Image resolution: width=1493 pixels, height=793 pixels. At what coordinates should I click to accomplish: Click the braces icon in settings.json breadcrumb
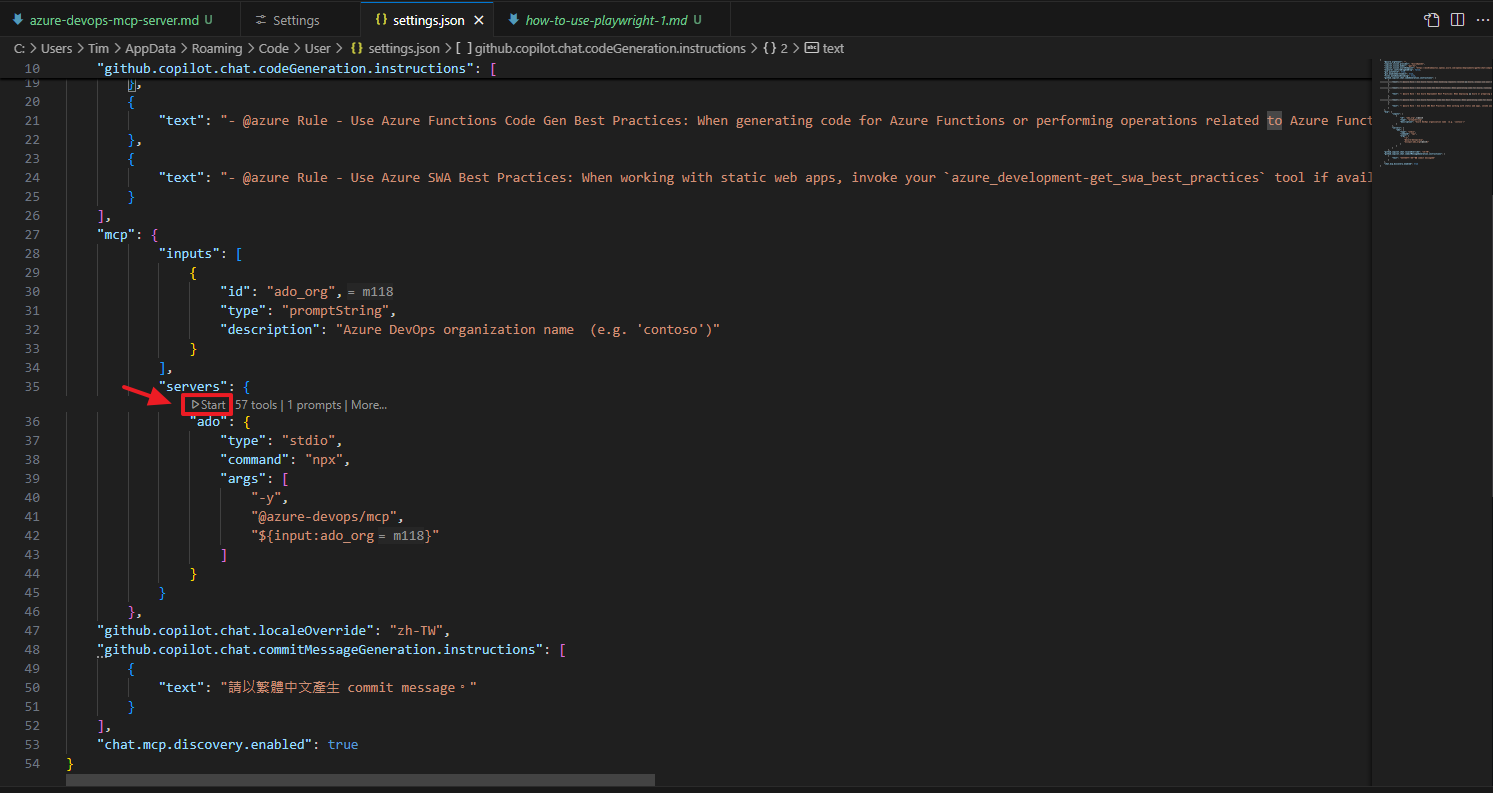click(357, 48)
